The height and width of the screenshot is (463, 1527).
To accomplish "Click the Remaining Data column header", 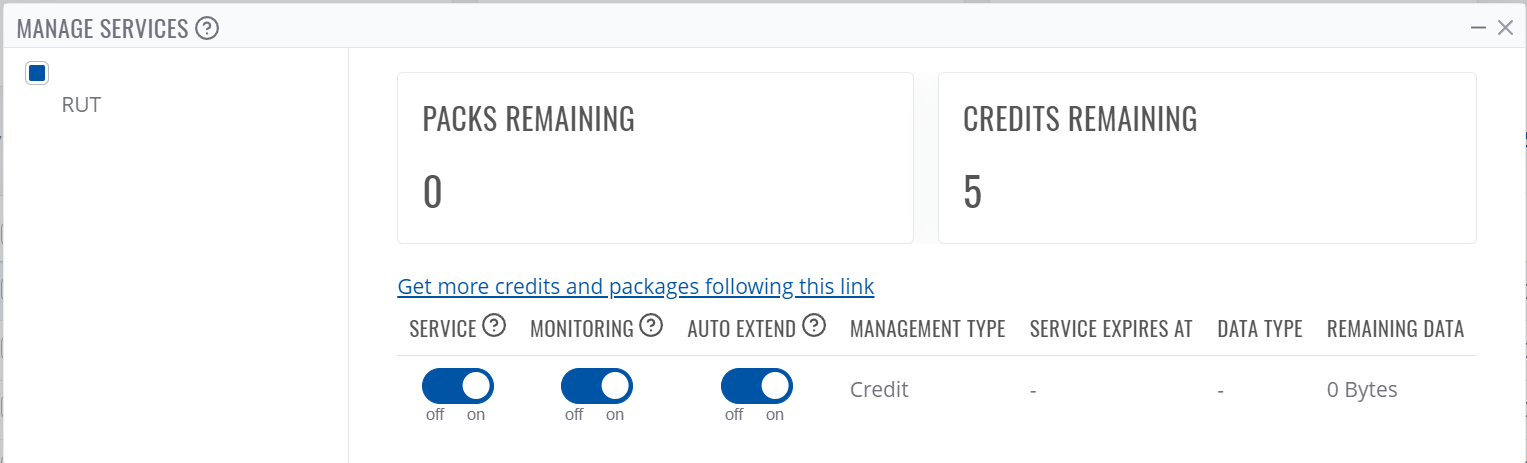I will (x=1395, y=329).
